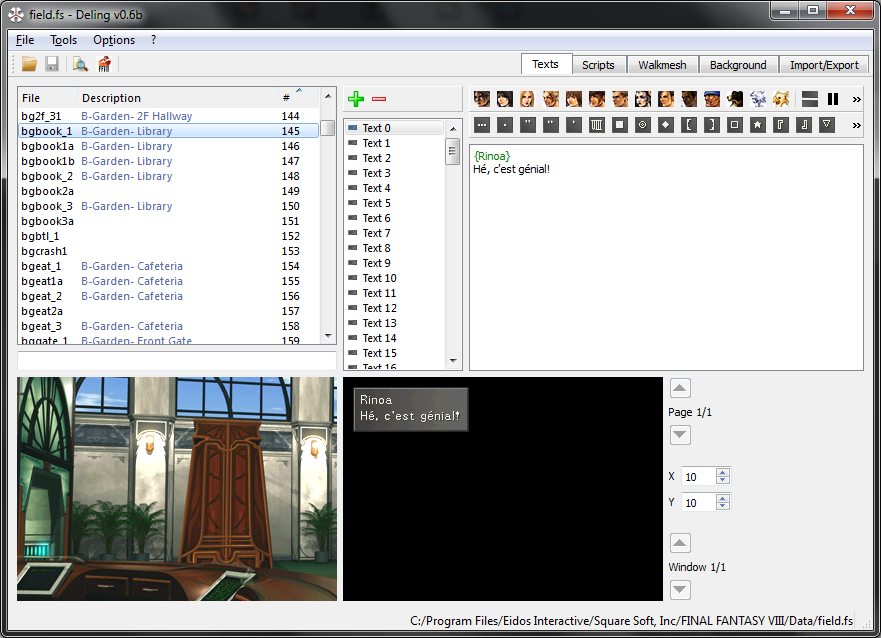
Task: Open a file with the folder icon
Action: 29,64
